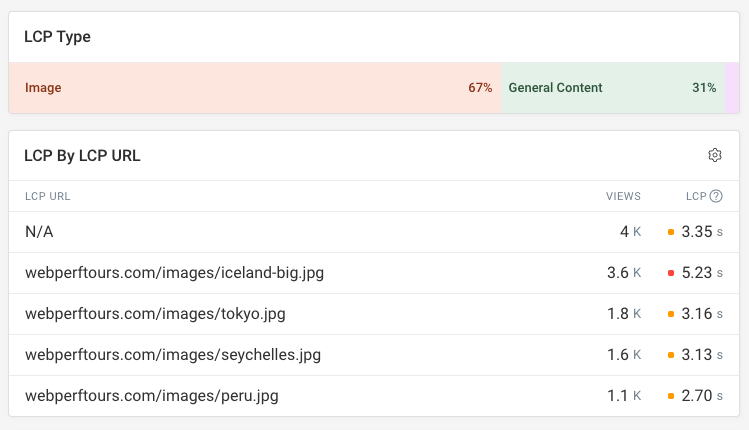Click the orange status dot for seychelles.jpg
The height and width of the screenshot is (430, 749).
pos(670,355)
